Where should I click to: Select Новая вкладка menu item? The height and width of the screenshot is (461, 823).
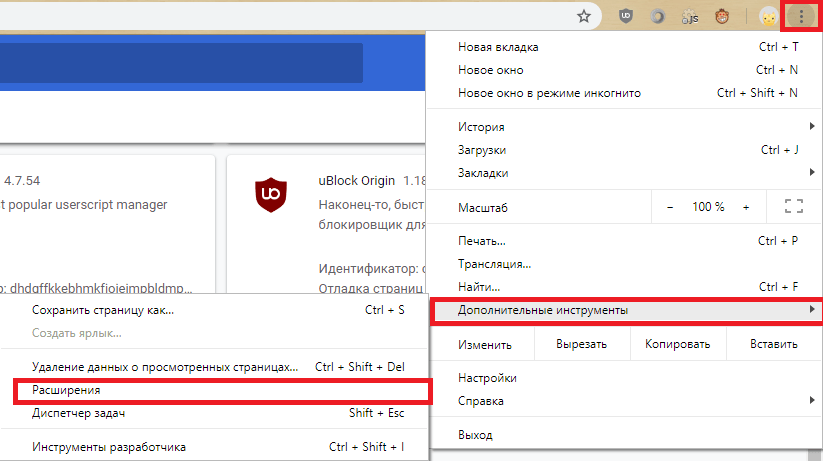click(x=625, y=47)
